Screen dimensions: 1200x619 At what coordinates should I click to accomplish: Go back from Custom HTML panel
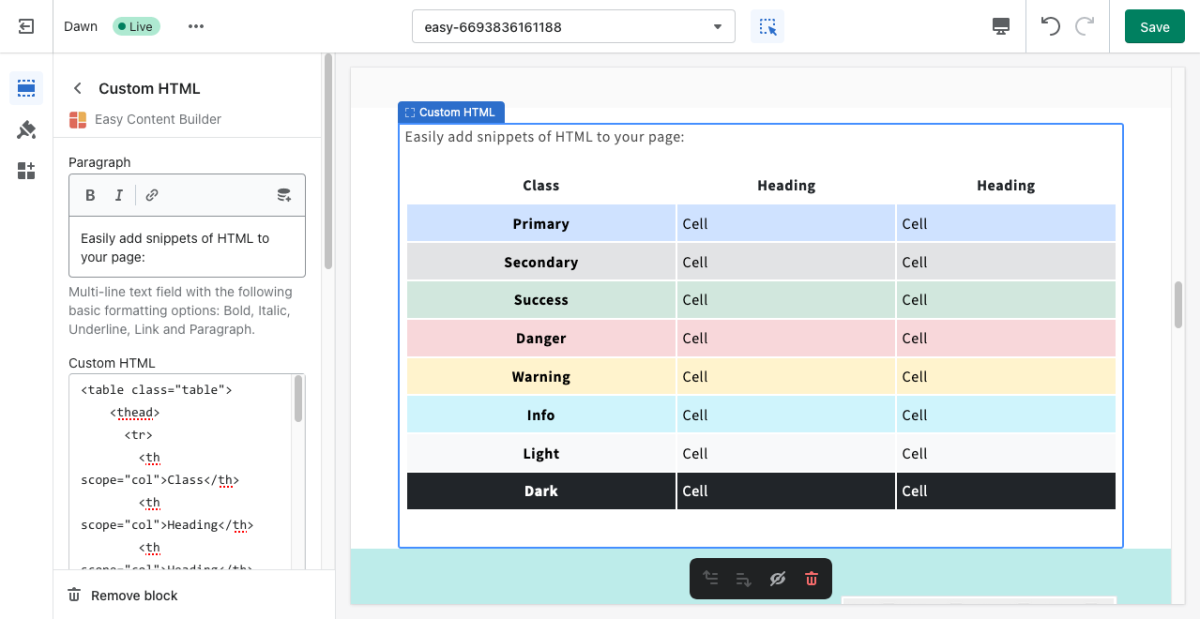pyautogui.click(x=78, y=89)
